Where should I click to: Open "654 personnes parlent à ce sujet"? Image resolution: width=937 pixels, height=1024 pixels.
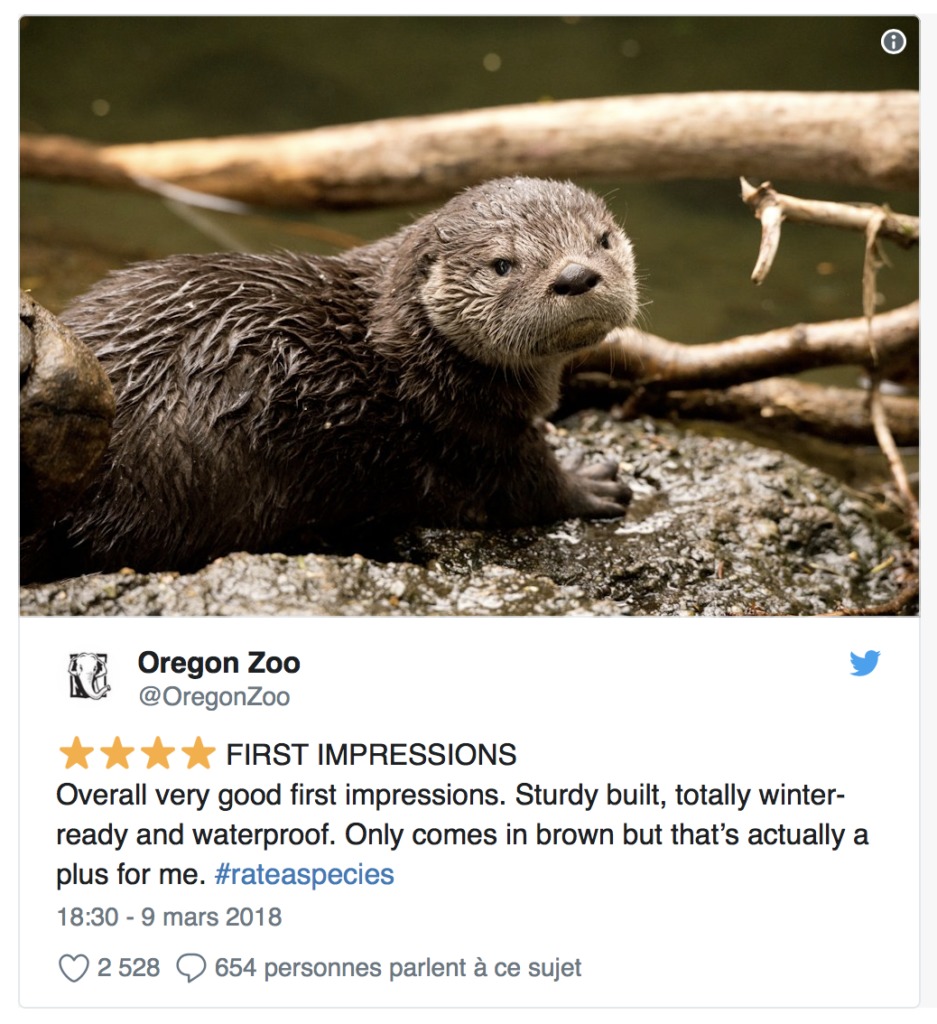[x=397, y=968]
